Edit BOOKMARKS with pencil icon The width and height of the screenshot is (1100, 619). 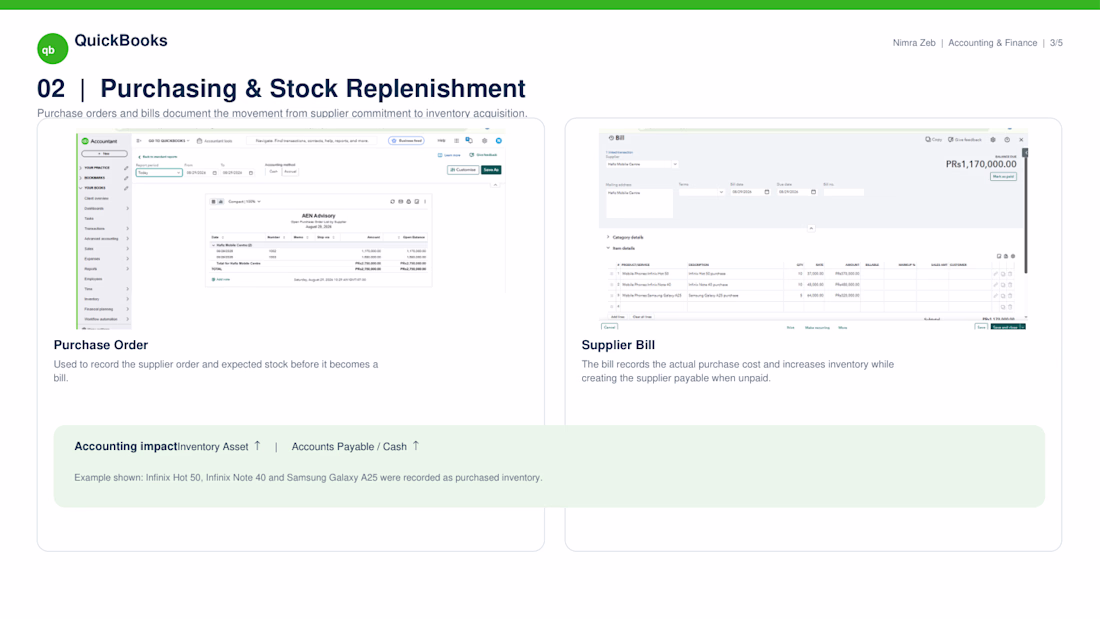[126, 178]
